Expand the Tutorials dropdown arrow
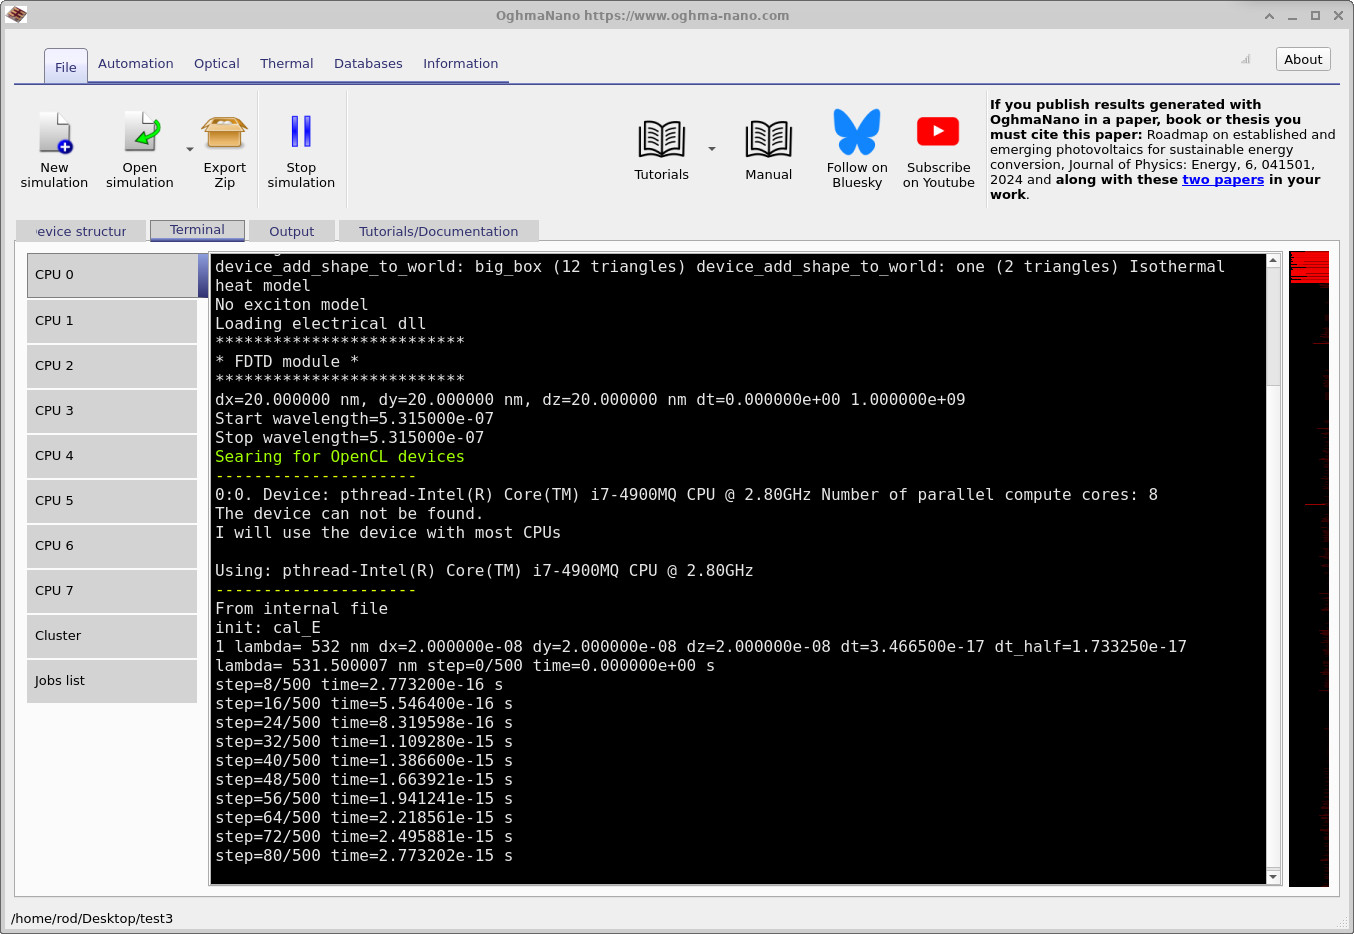 pos(712,148)
